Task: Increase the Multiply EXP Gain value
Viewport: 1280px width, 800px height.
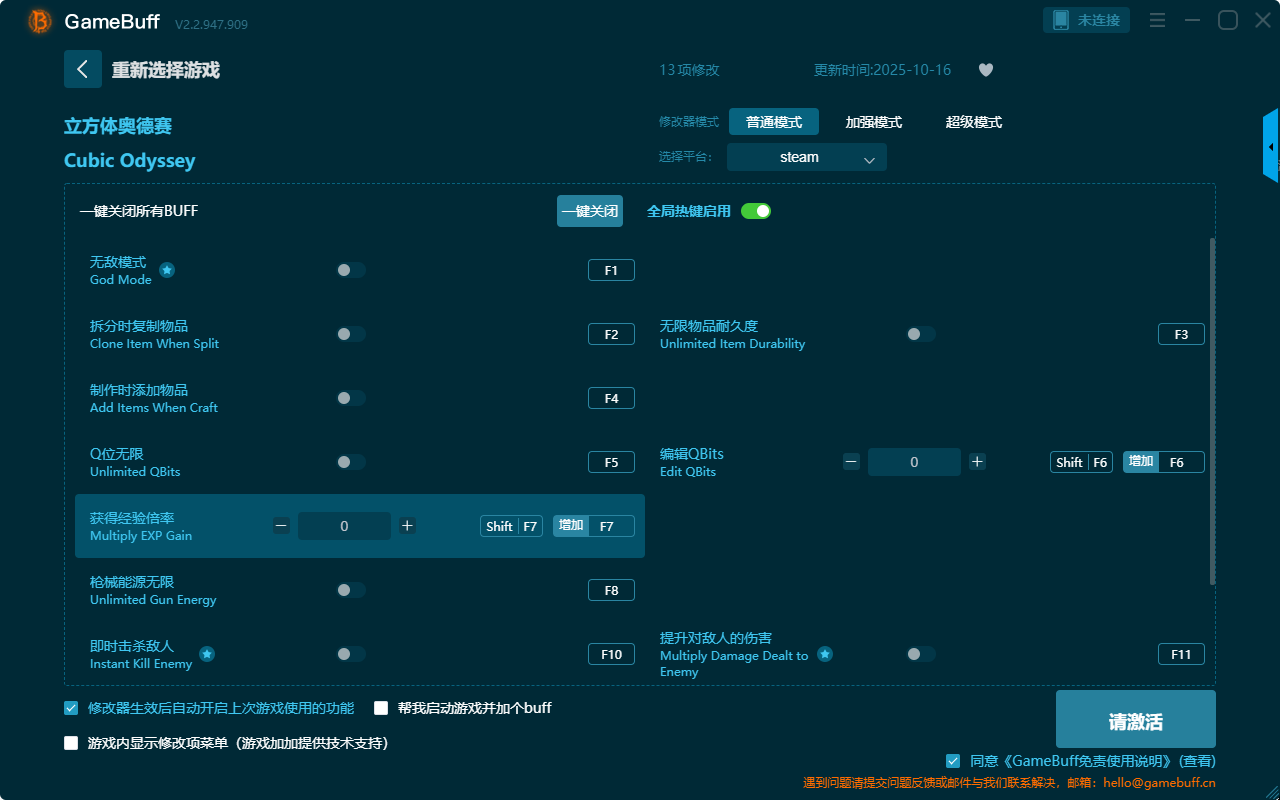Action: click(x=407, y=526)
